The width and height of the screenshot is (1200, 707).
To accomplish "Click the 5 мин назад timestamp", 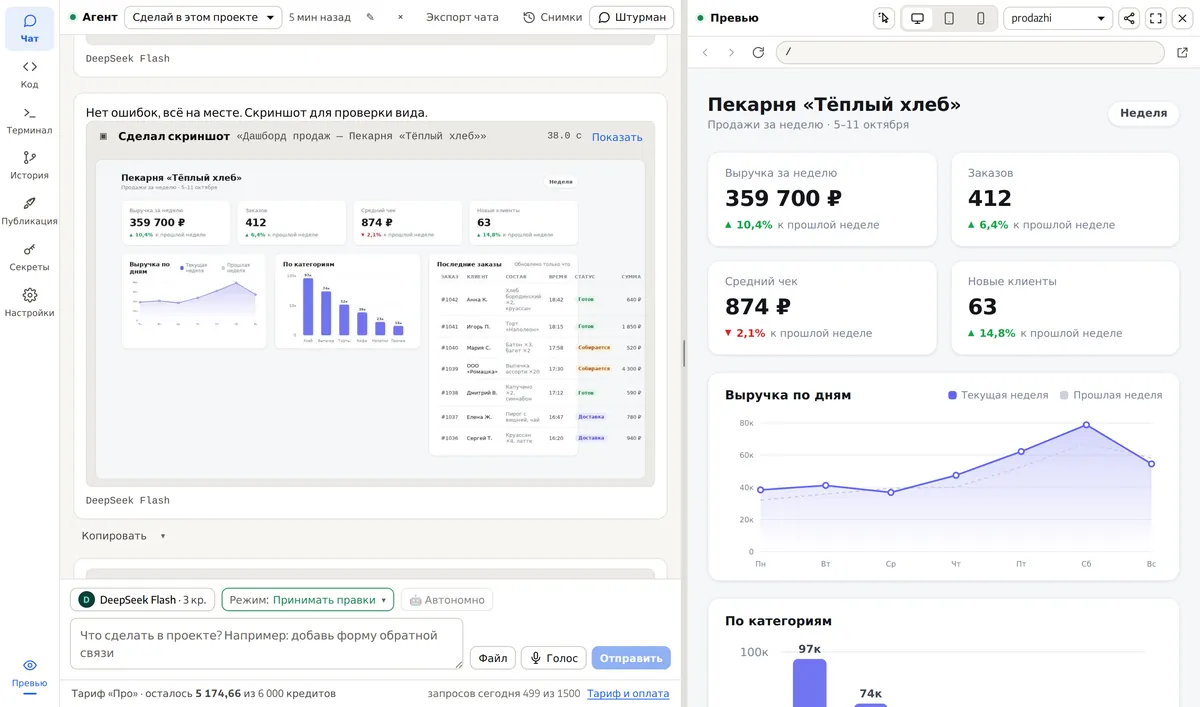I will coord(320,17).
